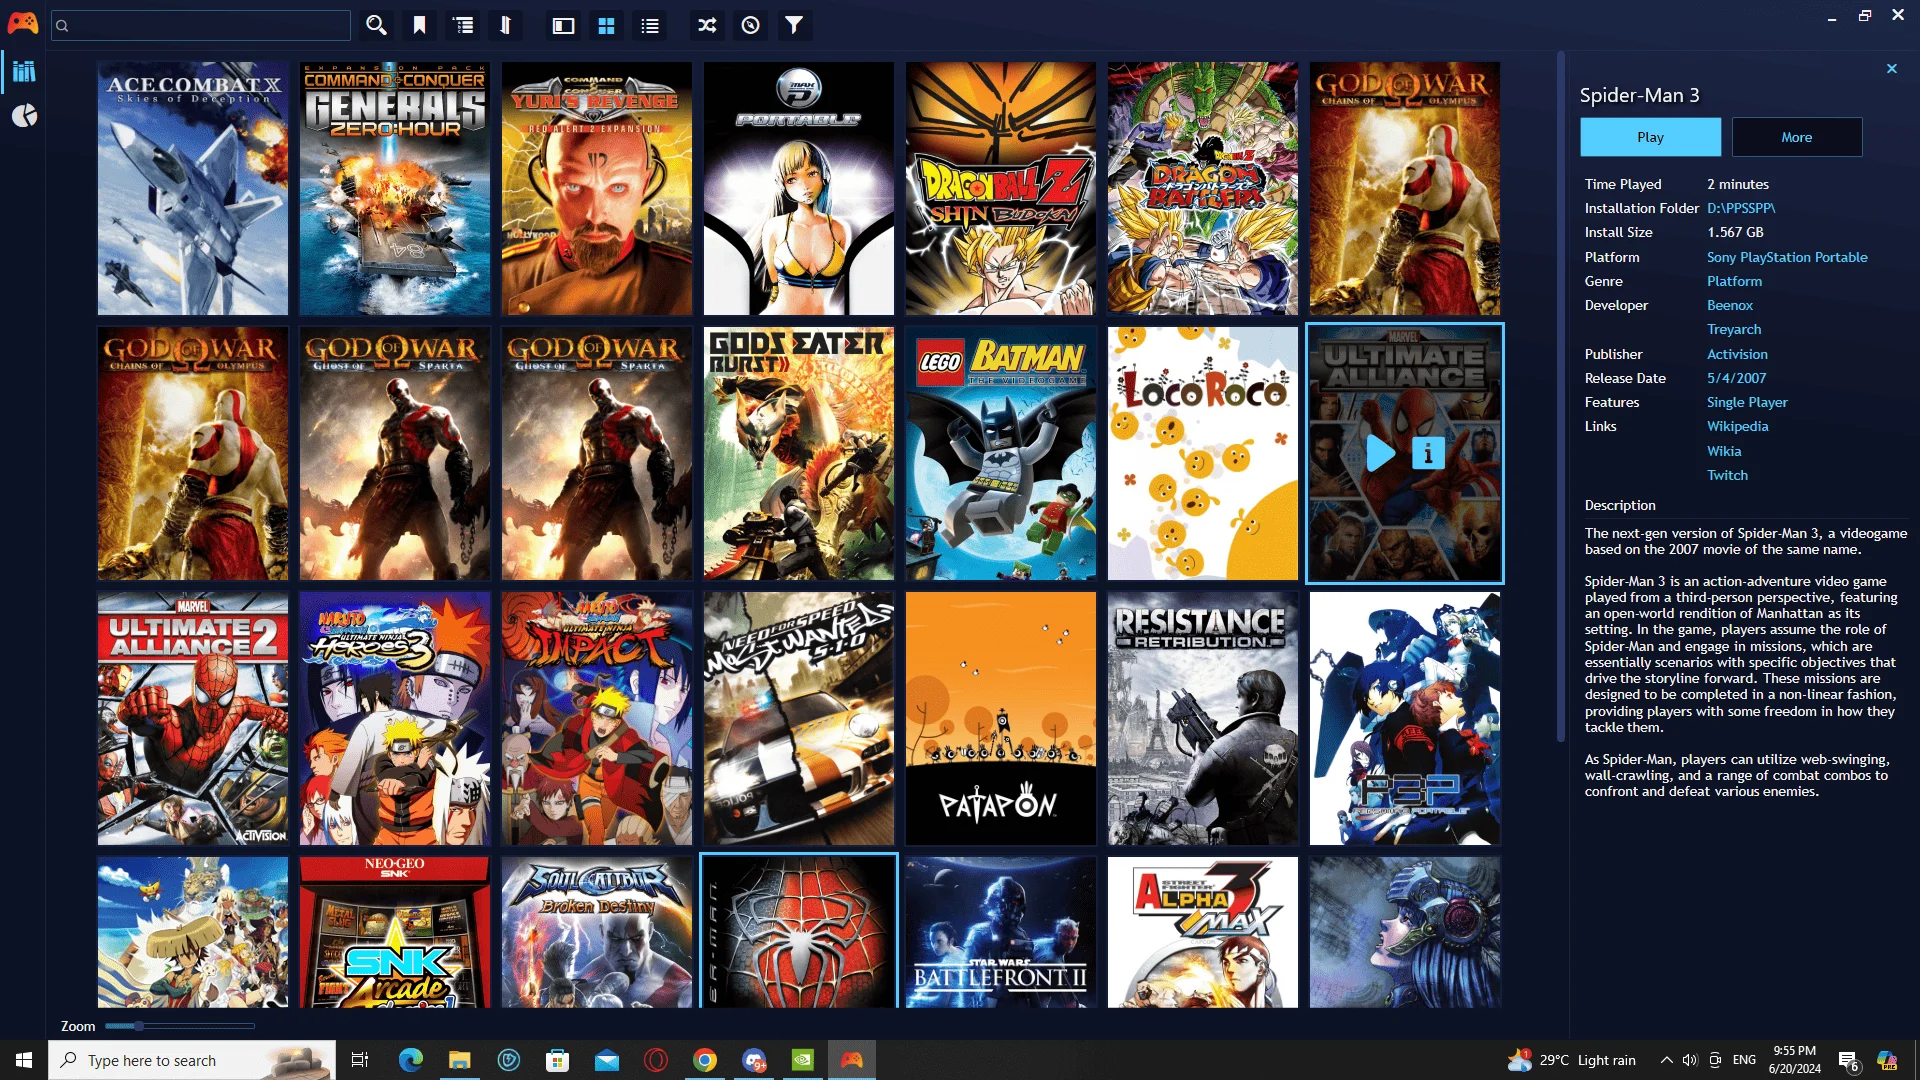Select Need for Speed Most Wanted cover
This screenshot has height=1080, width=1920.
coord(799,718)
